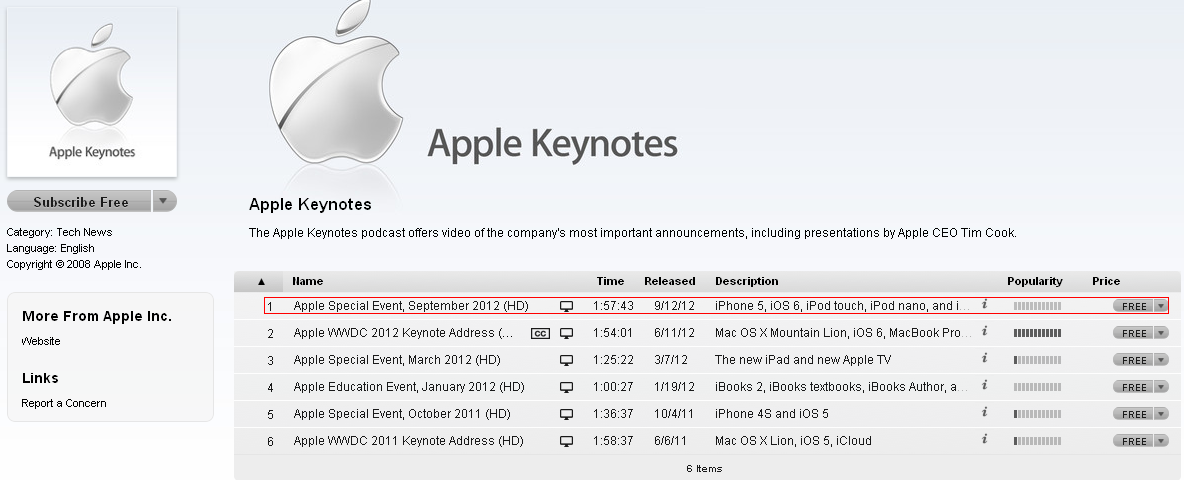Open info icon for iPhone 4S episode
The width and height of the screenshot is (1184, 480).
point(984,413)
